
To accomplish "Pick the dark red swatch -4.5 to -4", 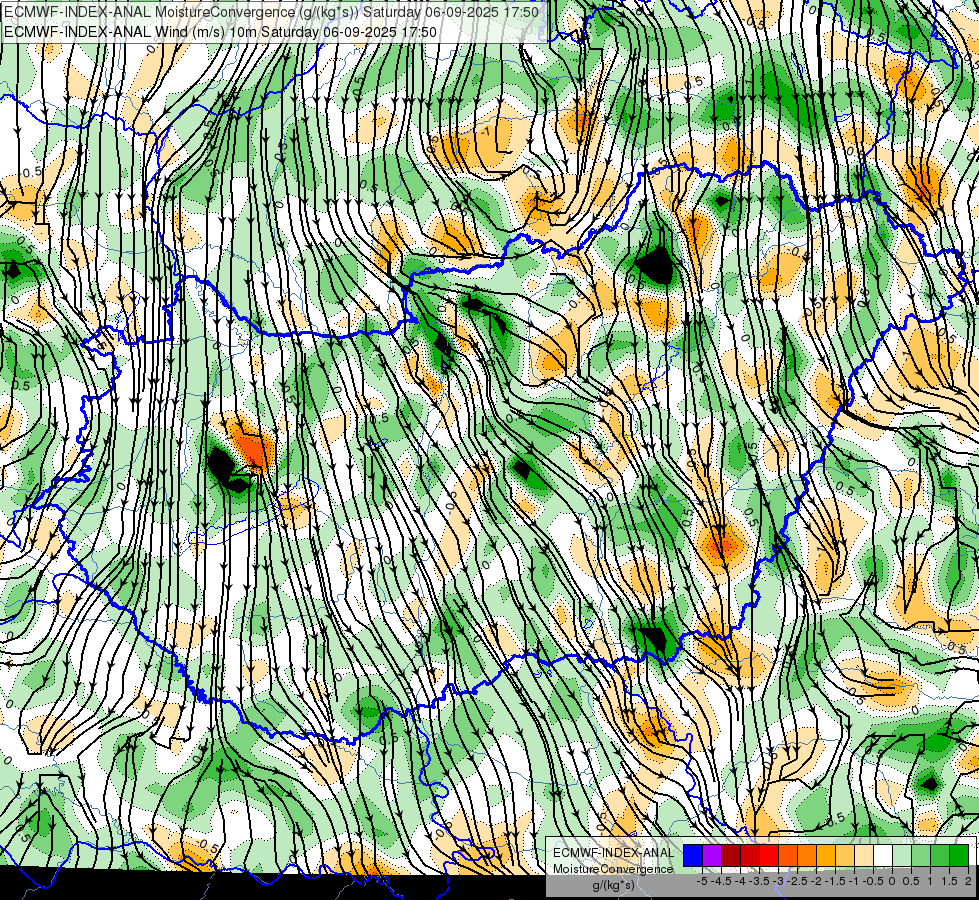I will pos(731,856).
